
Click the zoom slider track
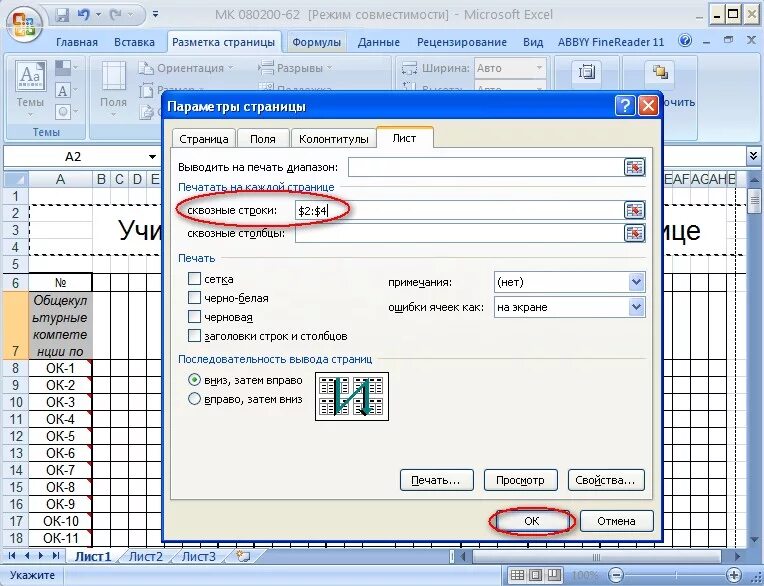675,575
